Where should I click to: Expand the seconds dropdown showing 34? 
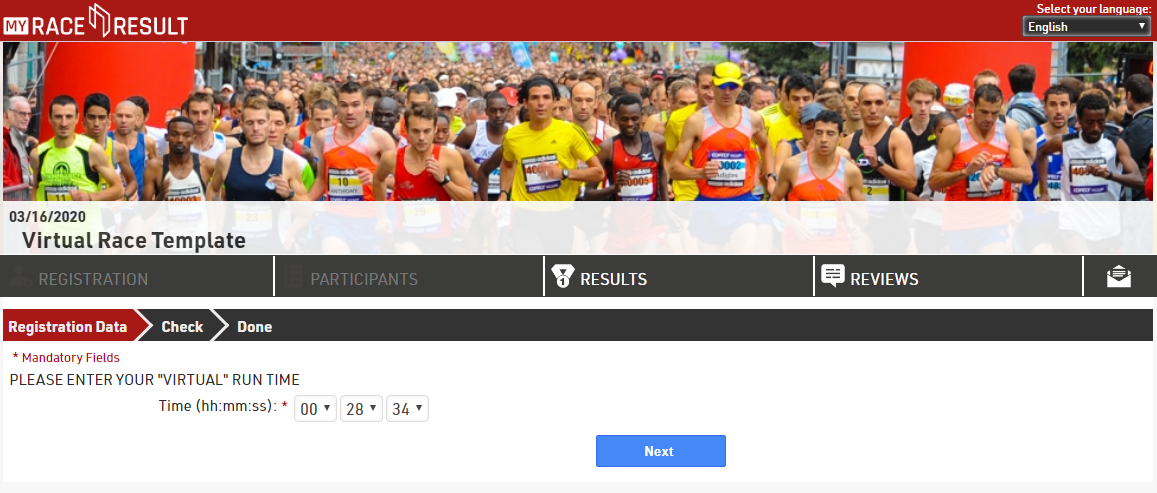pos(407,409)
